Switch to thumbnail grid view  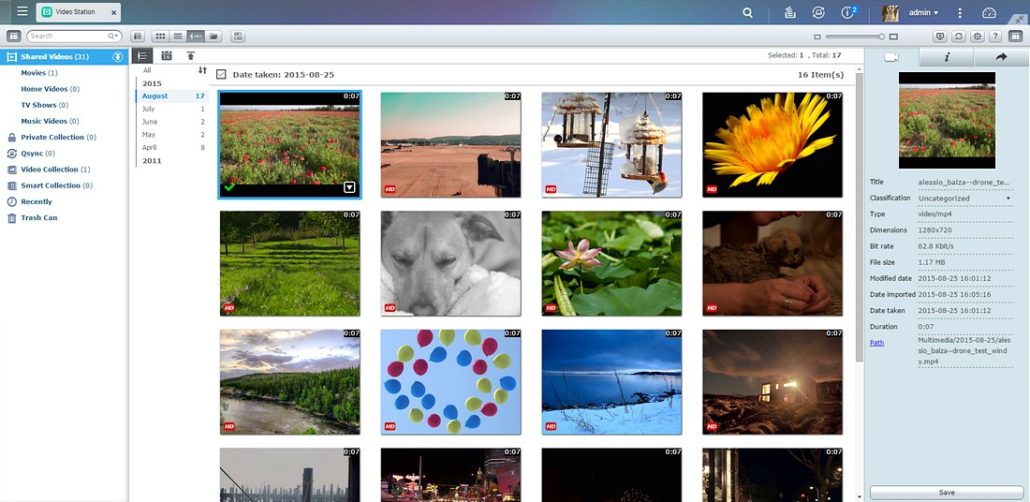click(160, 36)
